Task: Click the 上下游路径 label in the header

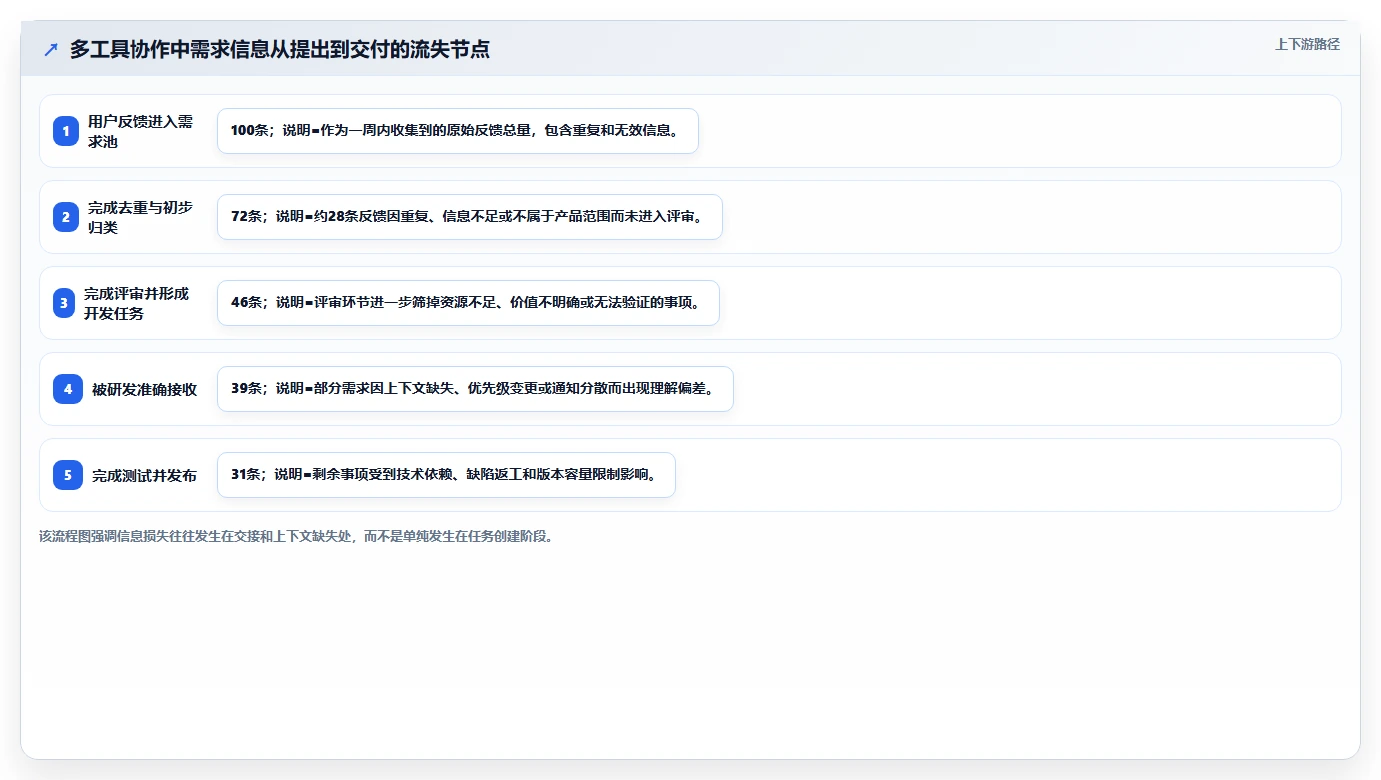Action: 1307,45
